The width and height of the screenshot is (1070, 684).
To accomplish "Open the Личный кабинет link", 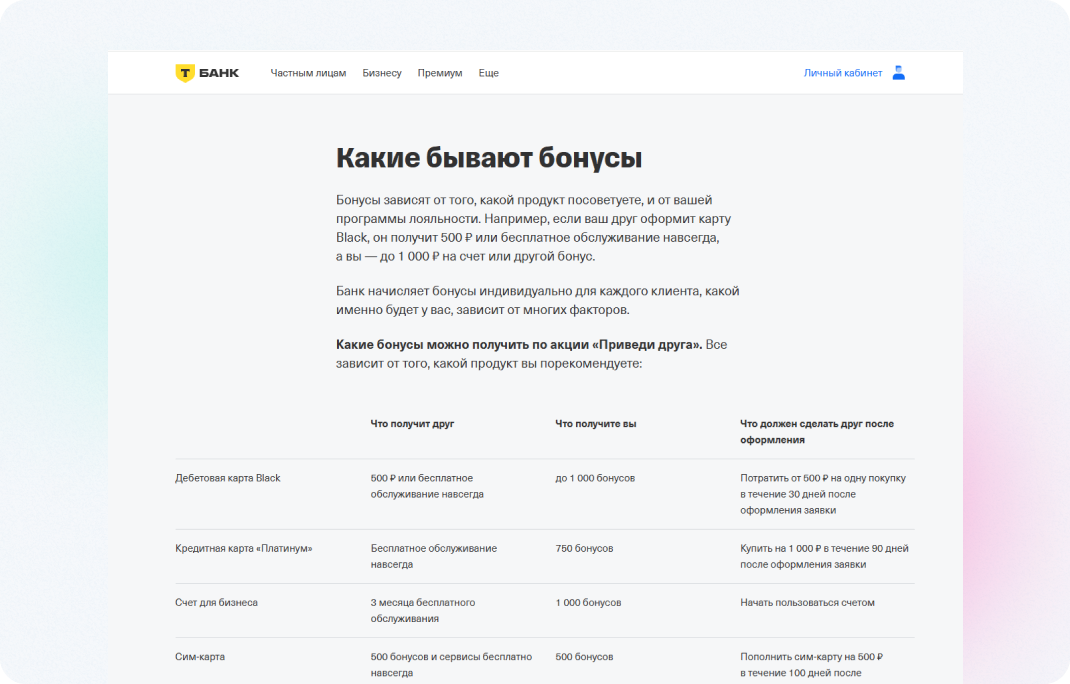I will click(842, 73).
